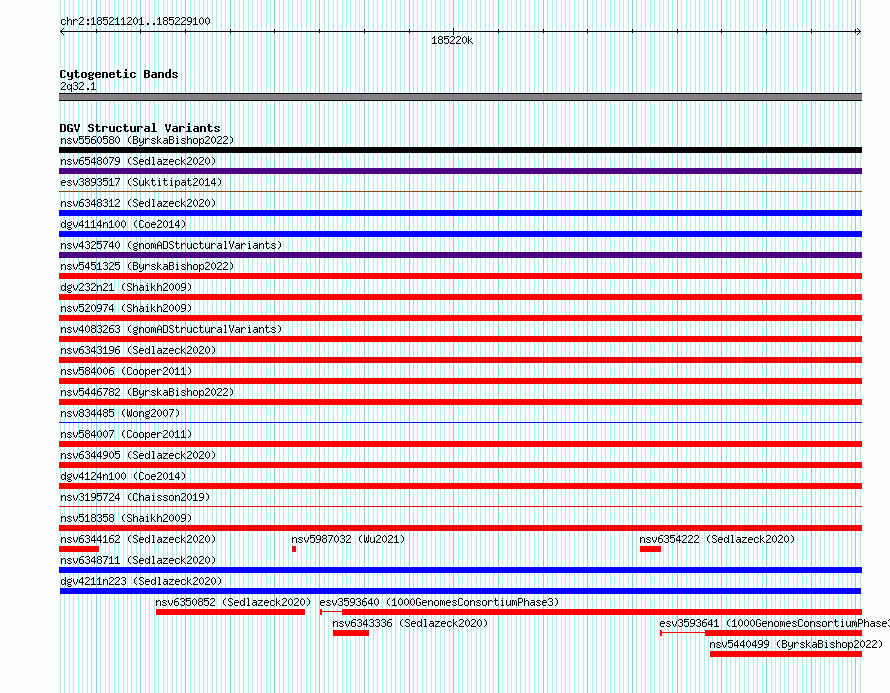Select the short red bar under nsv6344162
Screen dimensions: 890x693
[x=79, y=549]
